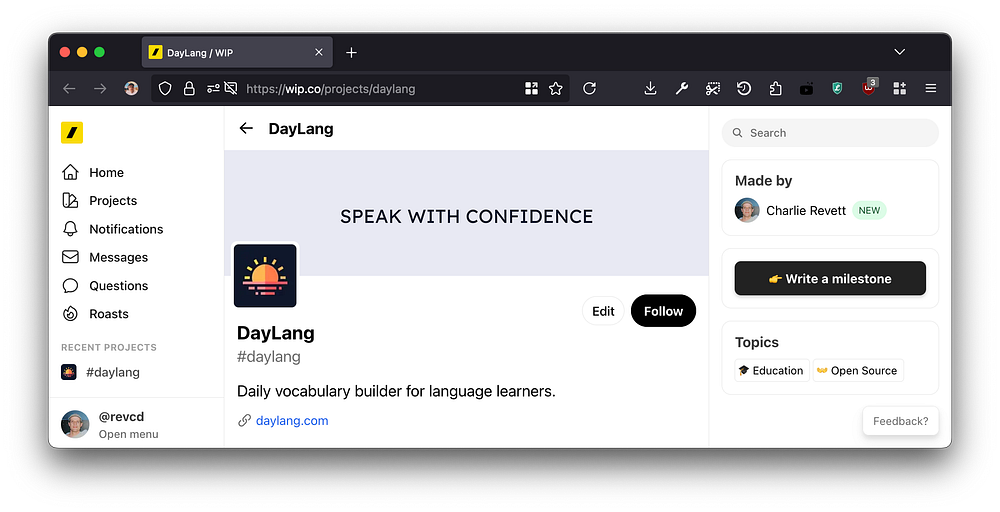The width and height of the screenshot is (1000, 512).
Task: Open Messages in sidebar
Action: point(105,257)
